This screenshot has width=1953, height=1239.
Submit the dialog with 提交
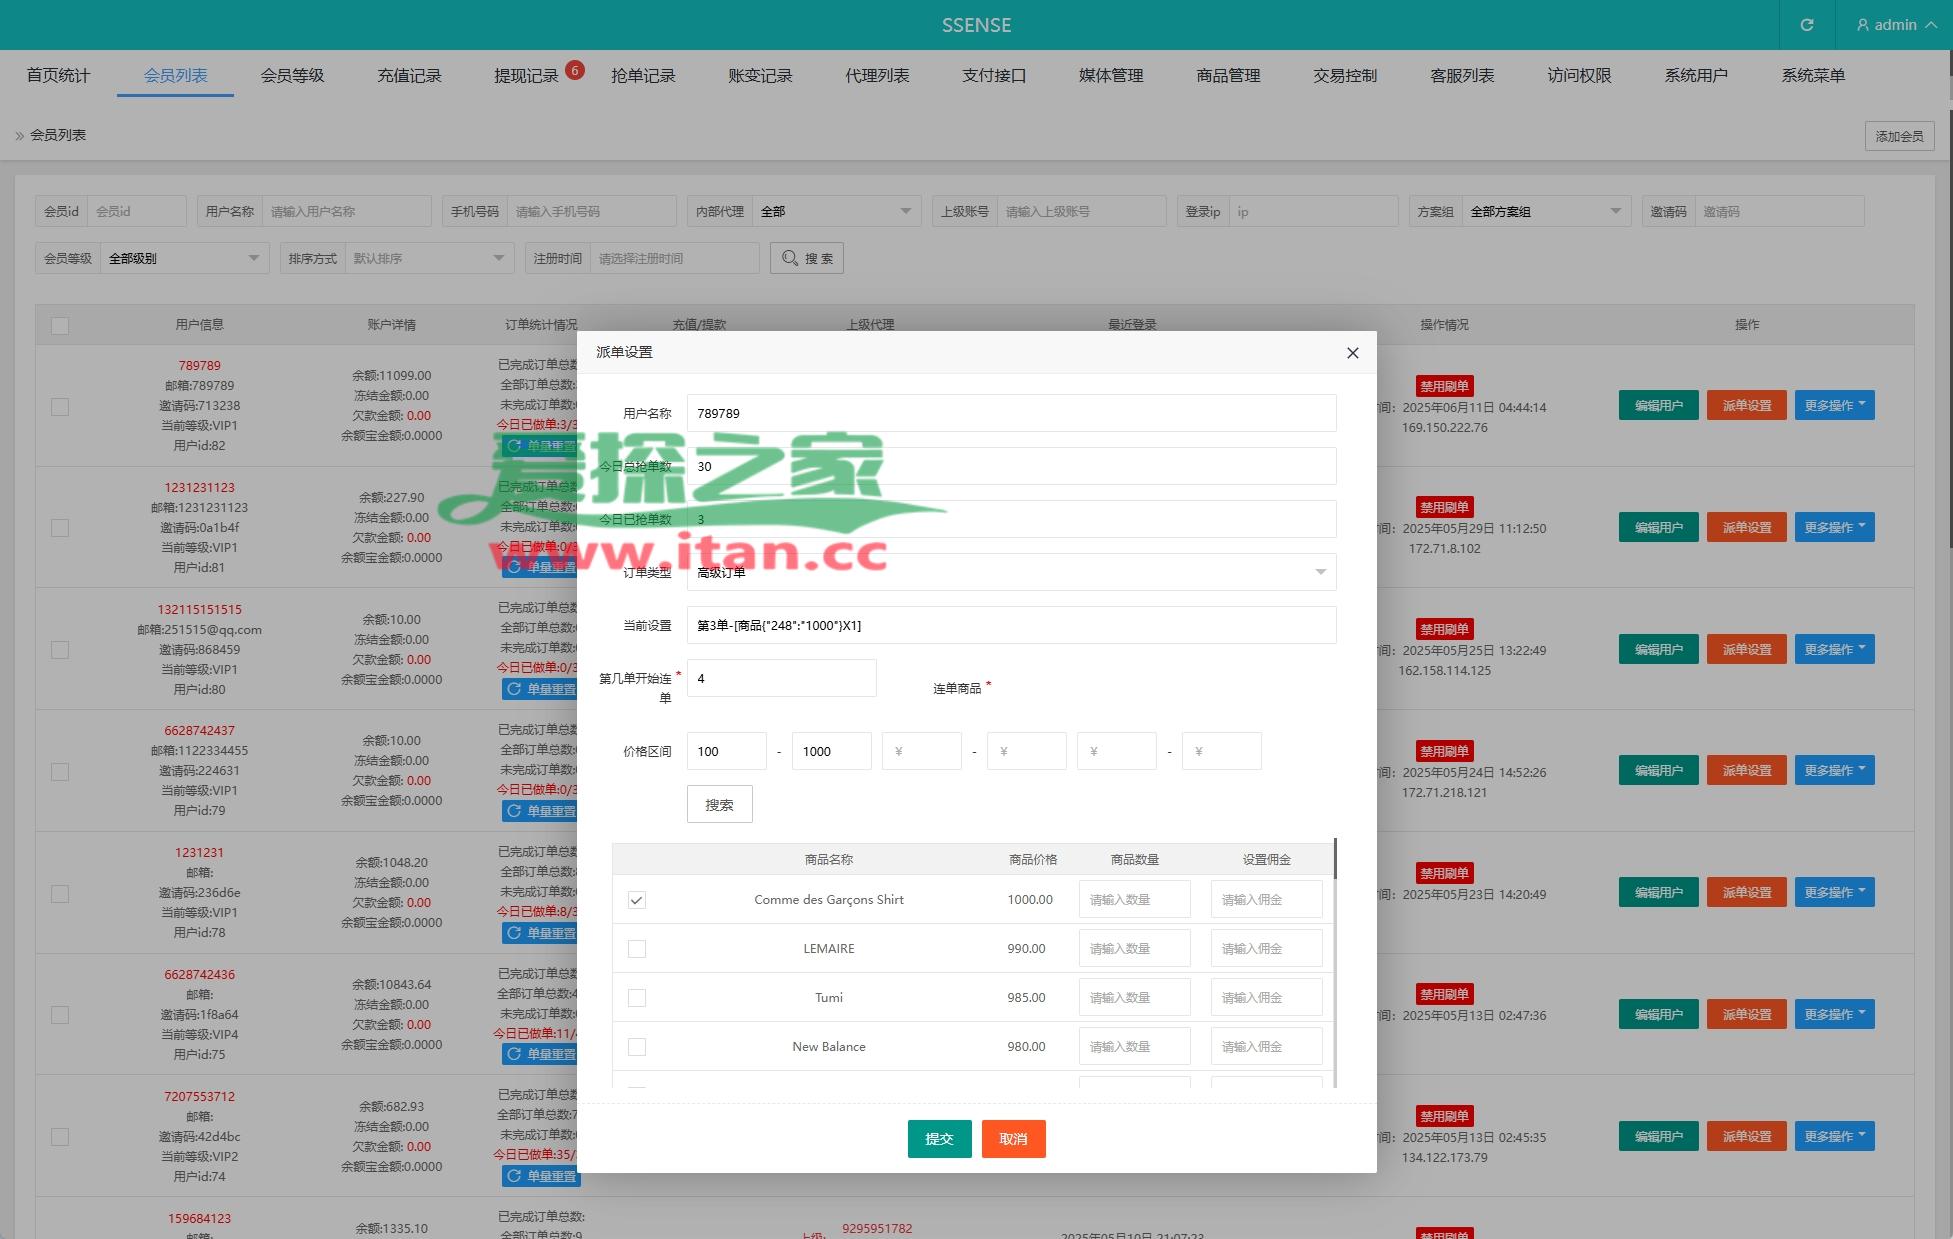click(x=939, y=1139)
